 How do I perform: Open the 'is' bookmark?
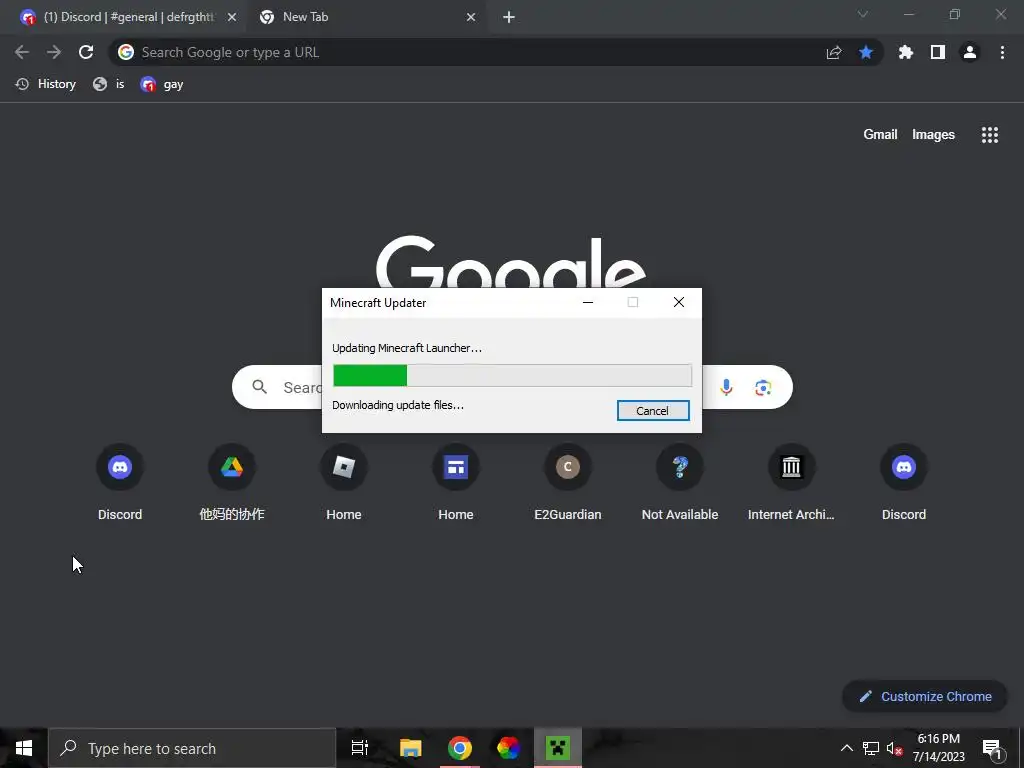tap(108, 84)
